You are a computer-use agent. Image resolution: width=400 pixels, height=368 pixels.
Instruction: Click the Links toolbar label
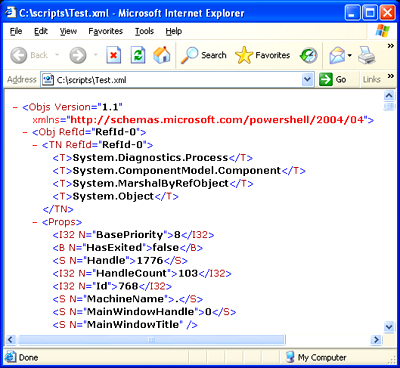(372, 80)
